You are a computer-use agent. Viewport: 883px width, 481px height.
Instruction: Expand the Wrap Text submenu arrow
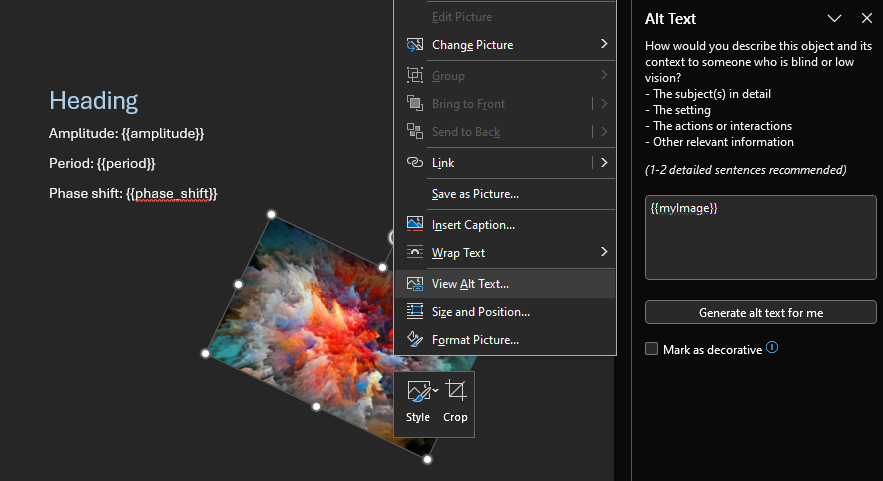(x=604, y=252)
